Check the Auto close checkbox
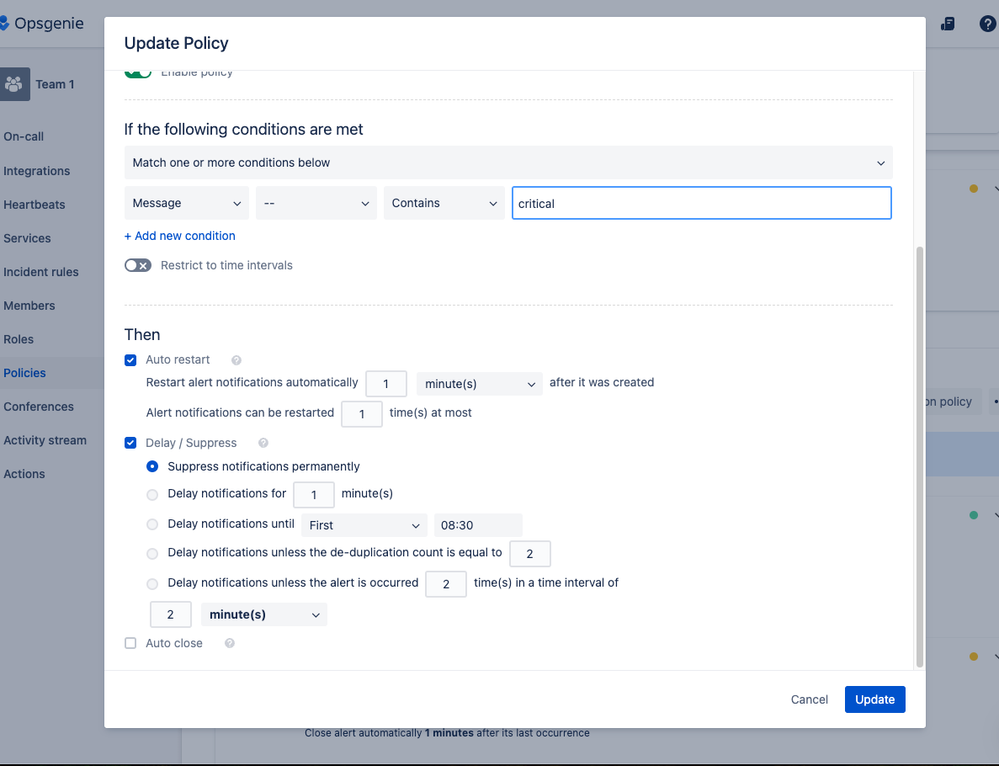 click(131, 644)
